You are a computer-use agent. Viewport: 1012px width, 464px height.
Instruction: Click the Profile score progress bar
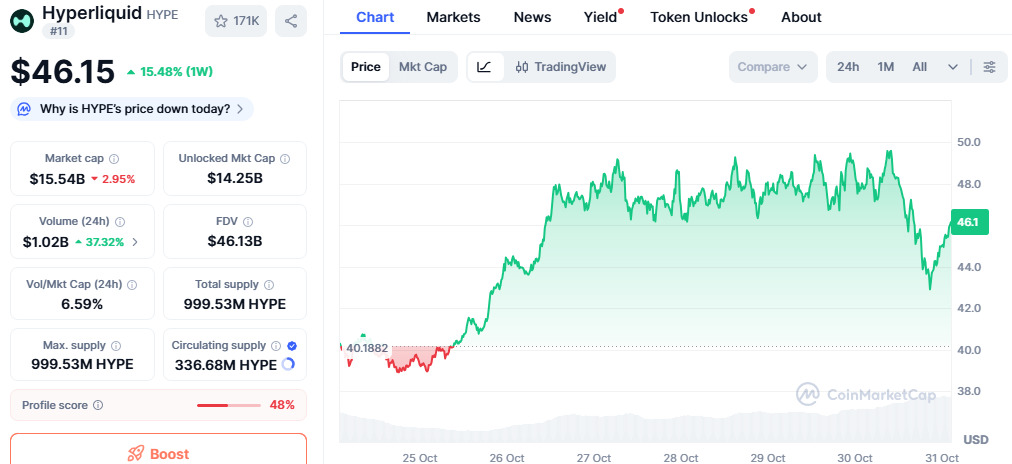coord(228,405)
